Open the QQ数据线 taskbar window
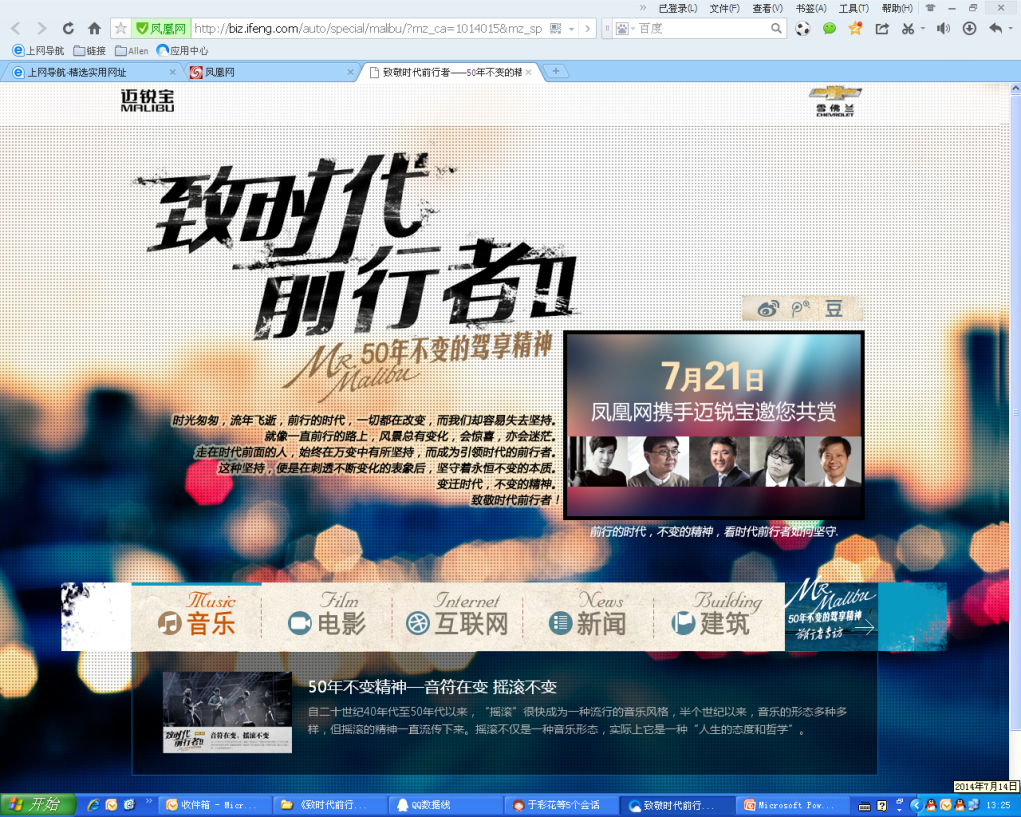The image size is (1021, 817). click(445, 805)
